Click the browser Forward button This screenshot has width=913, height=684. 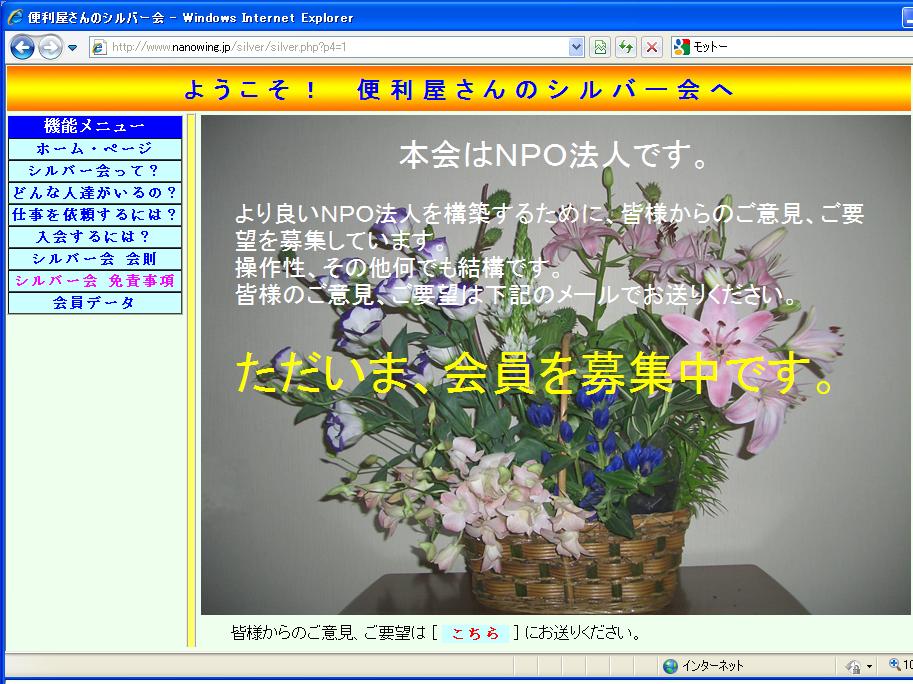(x=49, y=47)
